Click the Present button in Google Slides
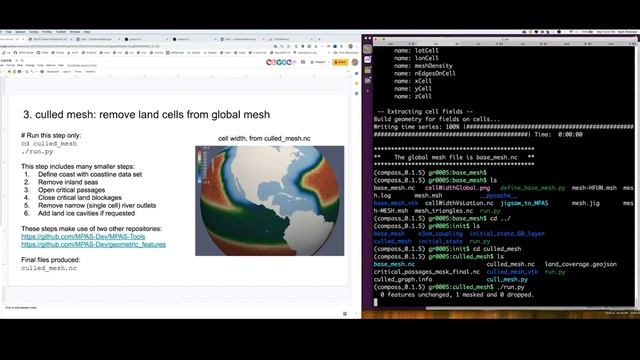Viewport: 640px width, 360px height. pyautogui.click(x=318, y=62)
